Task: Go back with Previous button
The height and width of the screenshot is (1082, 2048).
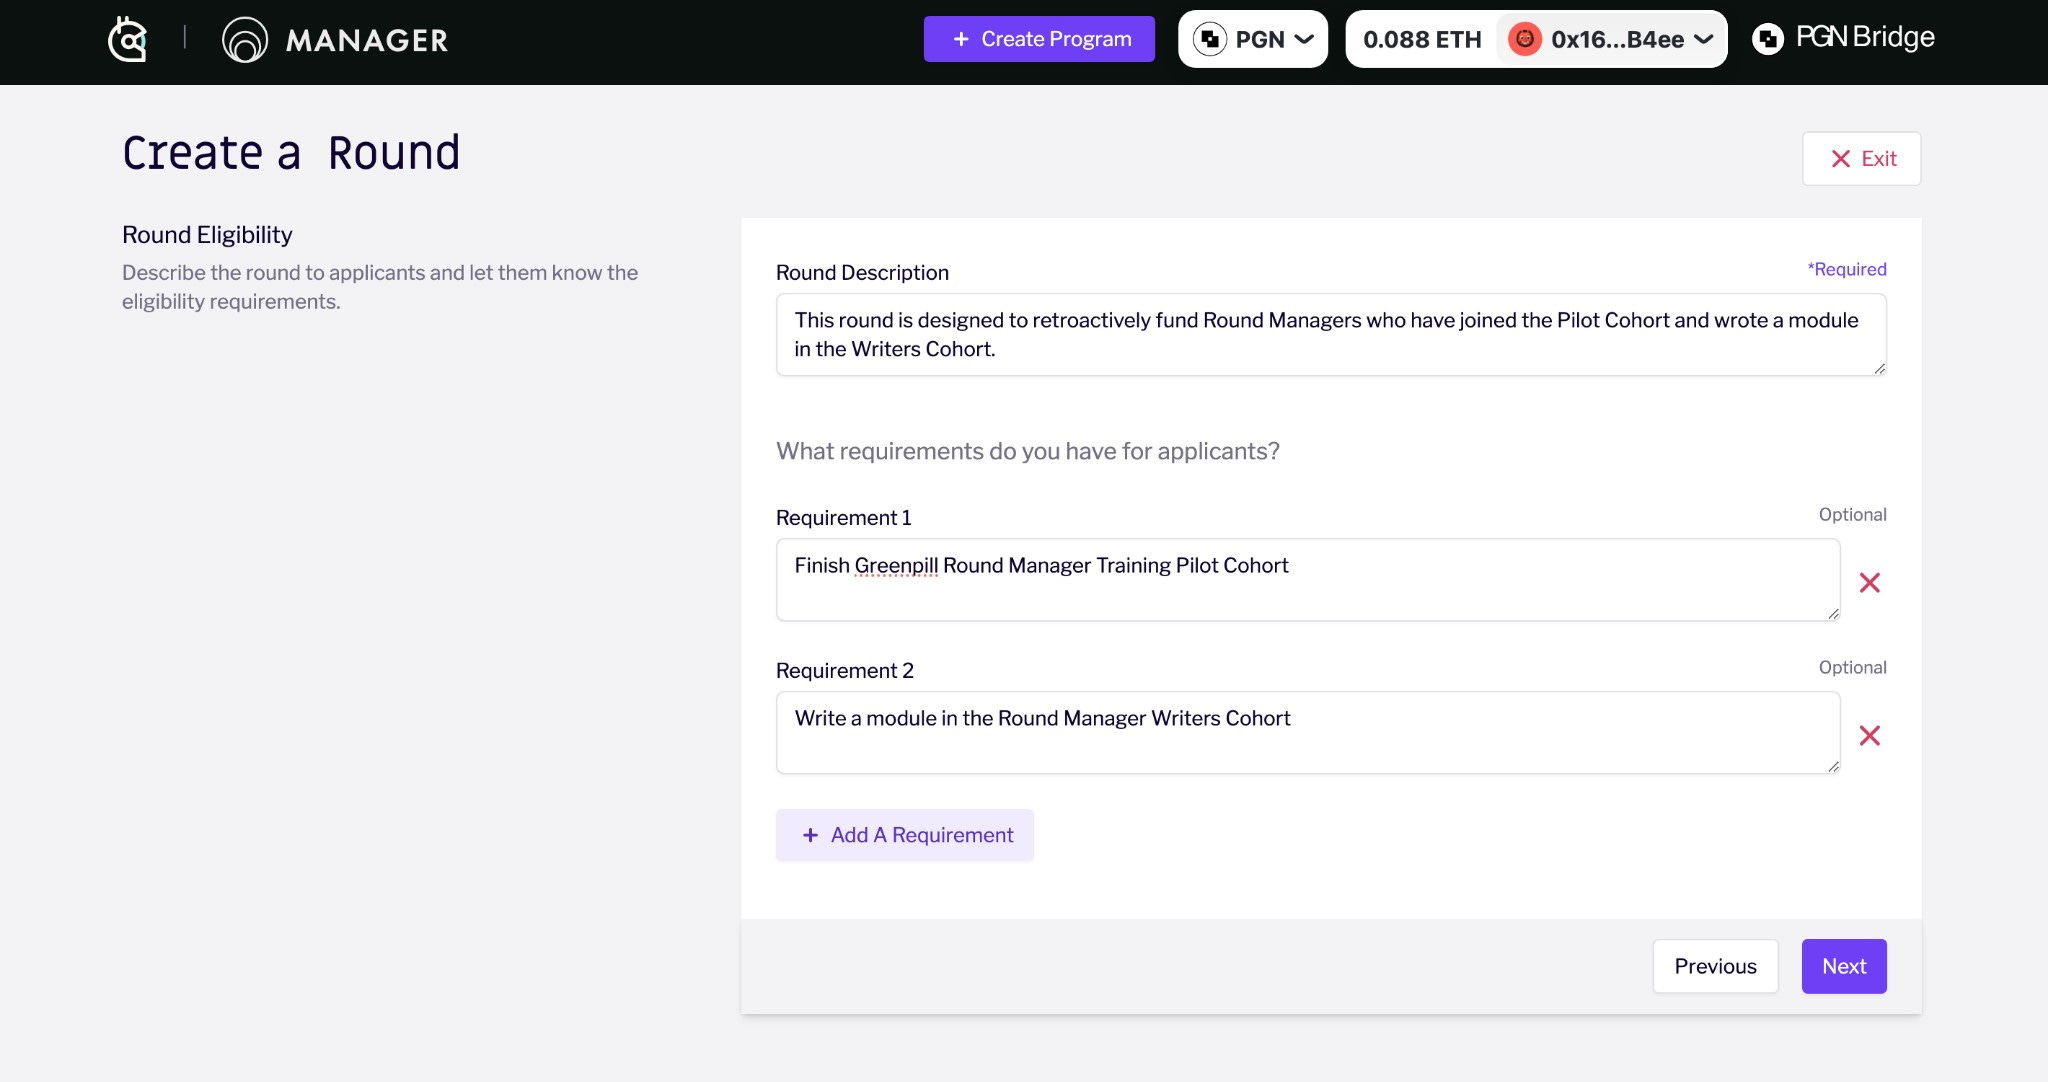Action: point(1716,966)
